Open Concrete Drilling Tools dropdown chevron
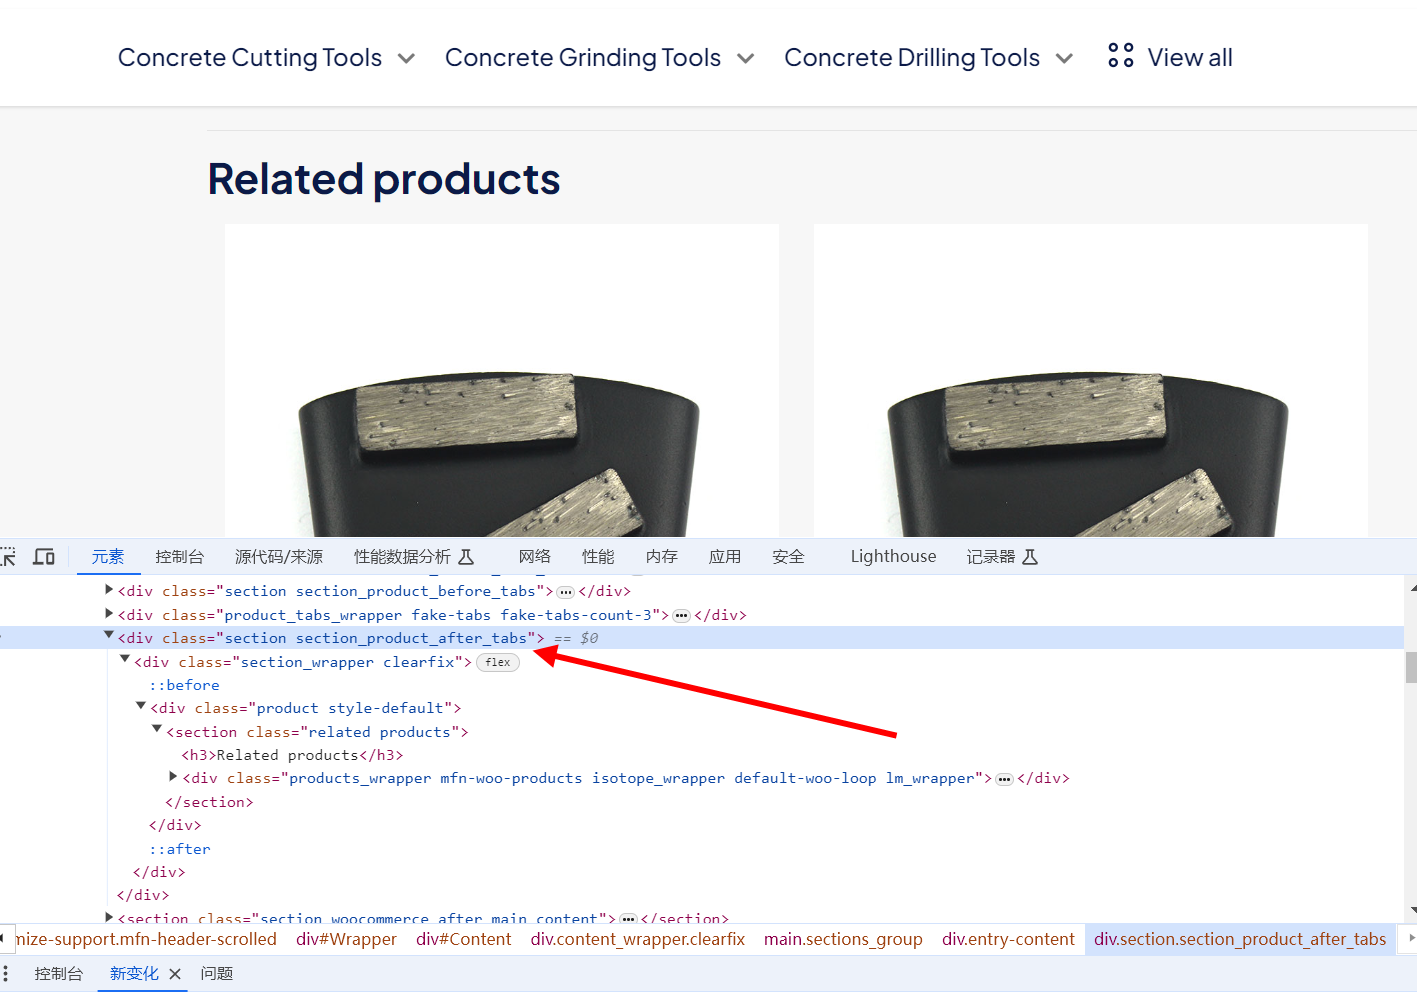Screen dimensions: 1417x993 coord(1064,59)
